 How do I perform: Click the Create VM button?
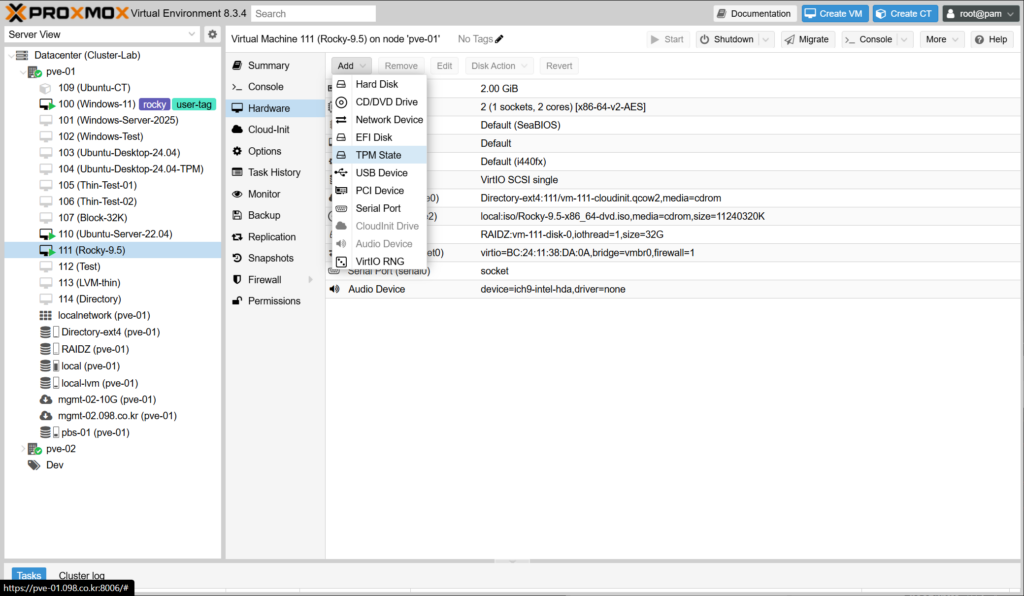pyautogui.click(x=833, y=13)
